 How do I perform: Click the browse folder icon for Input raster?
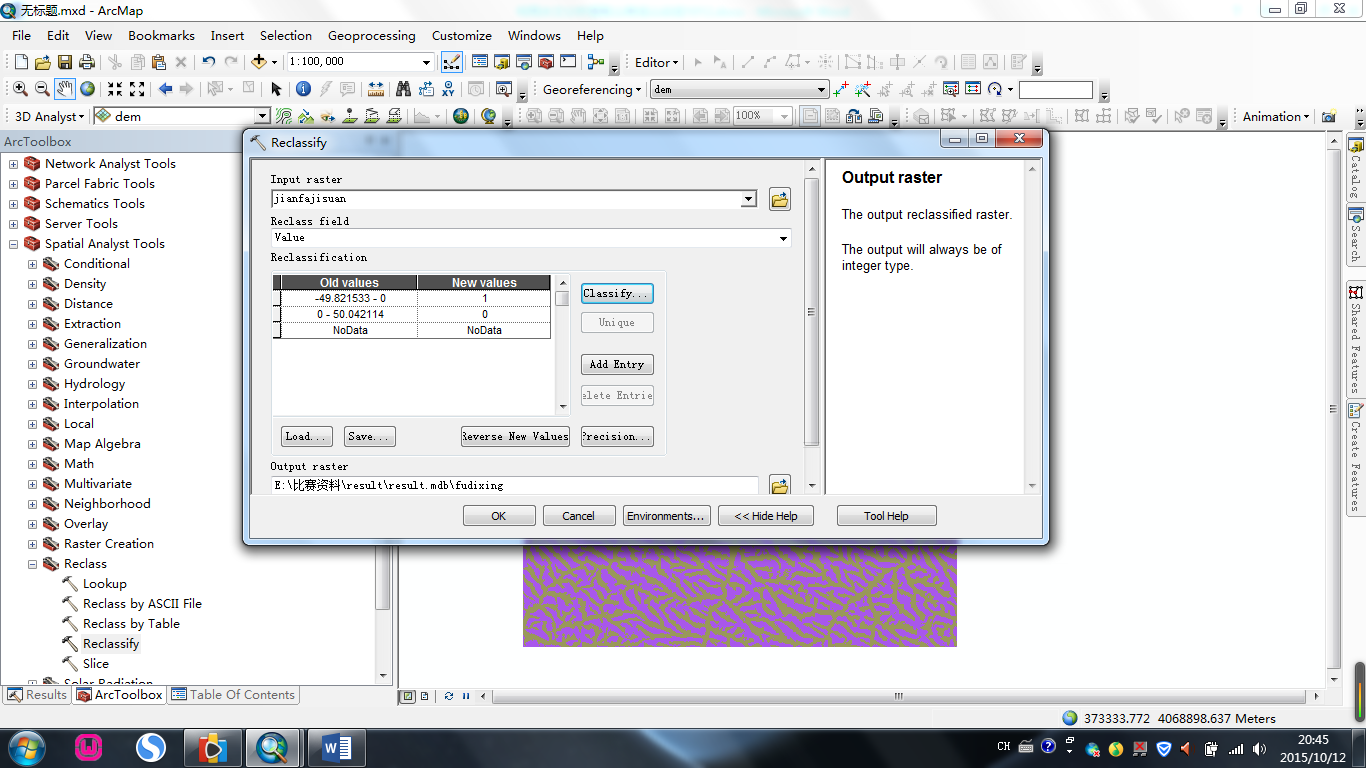point(780,199)
